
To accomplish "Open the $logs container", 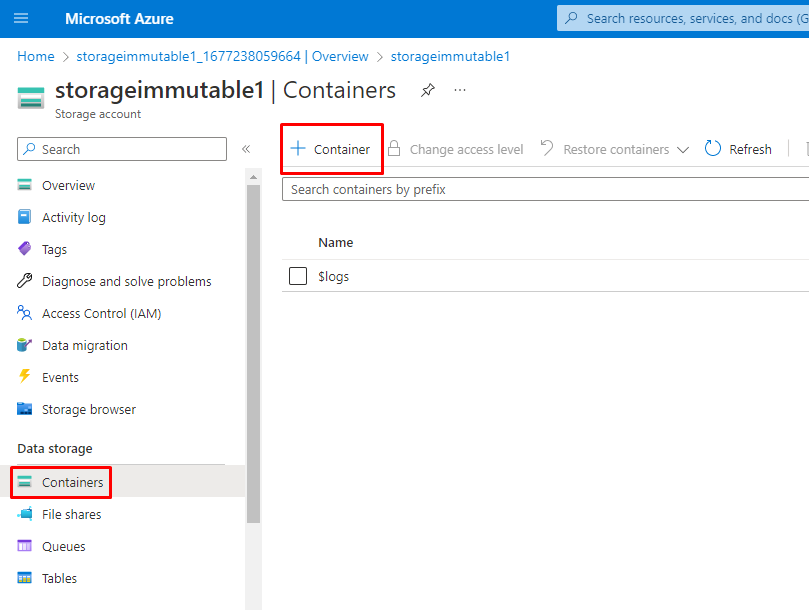I will [333, 277].
